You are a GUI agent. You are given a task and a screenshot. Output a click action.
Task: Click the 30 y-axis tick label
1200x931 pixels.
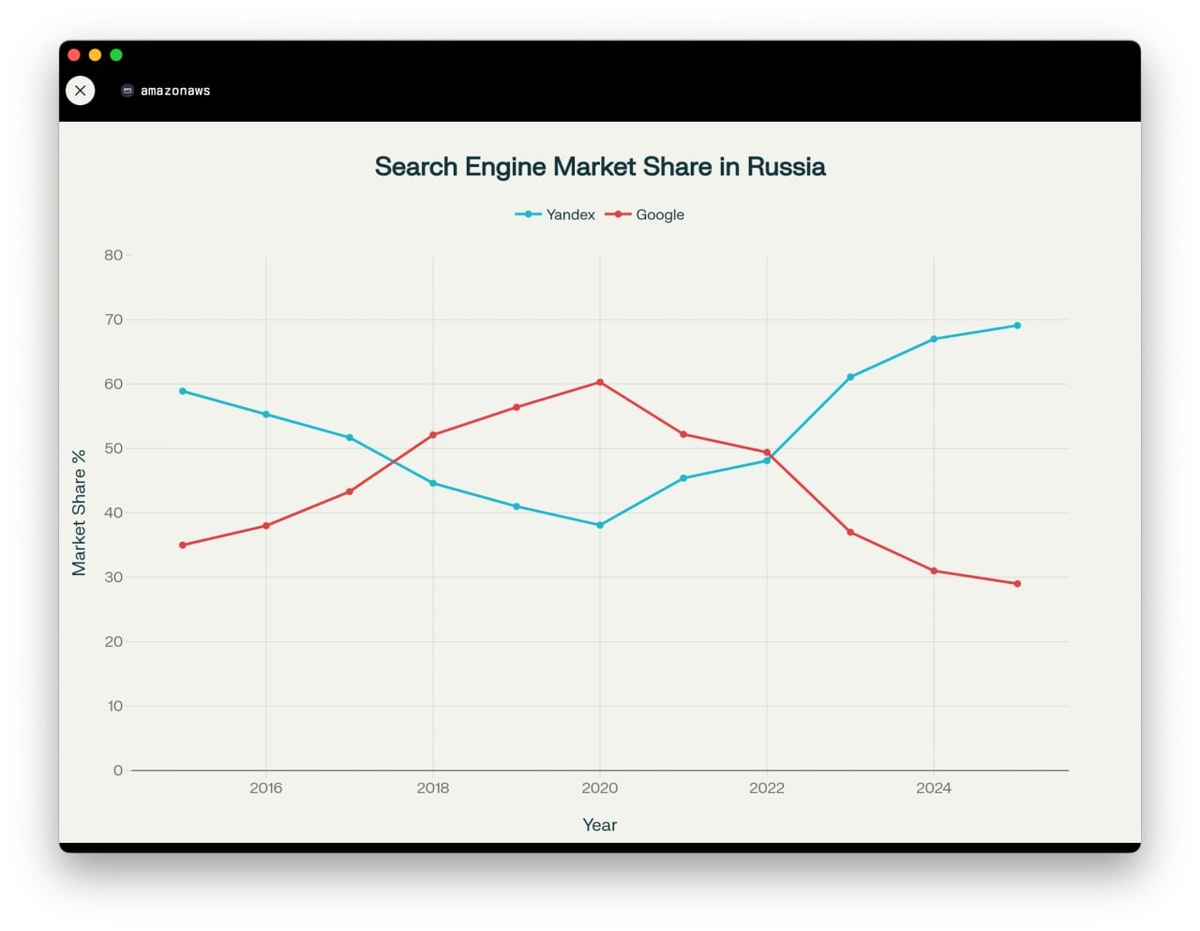point(113,577)
